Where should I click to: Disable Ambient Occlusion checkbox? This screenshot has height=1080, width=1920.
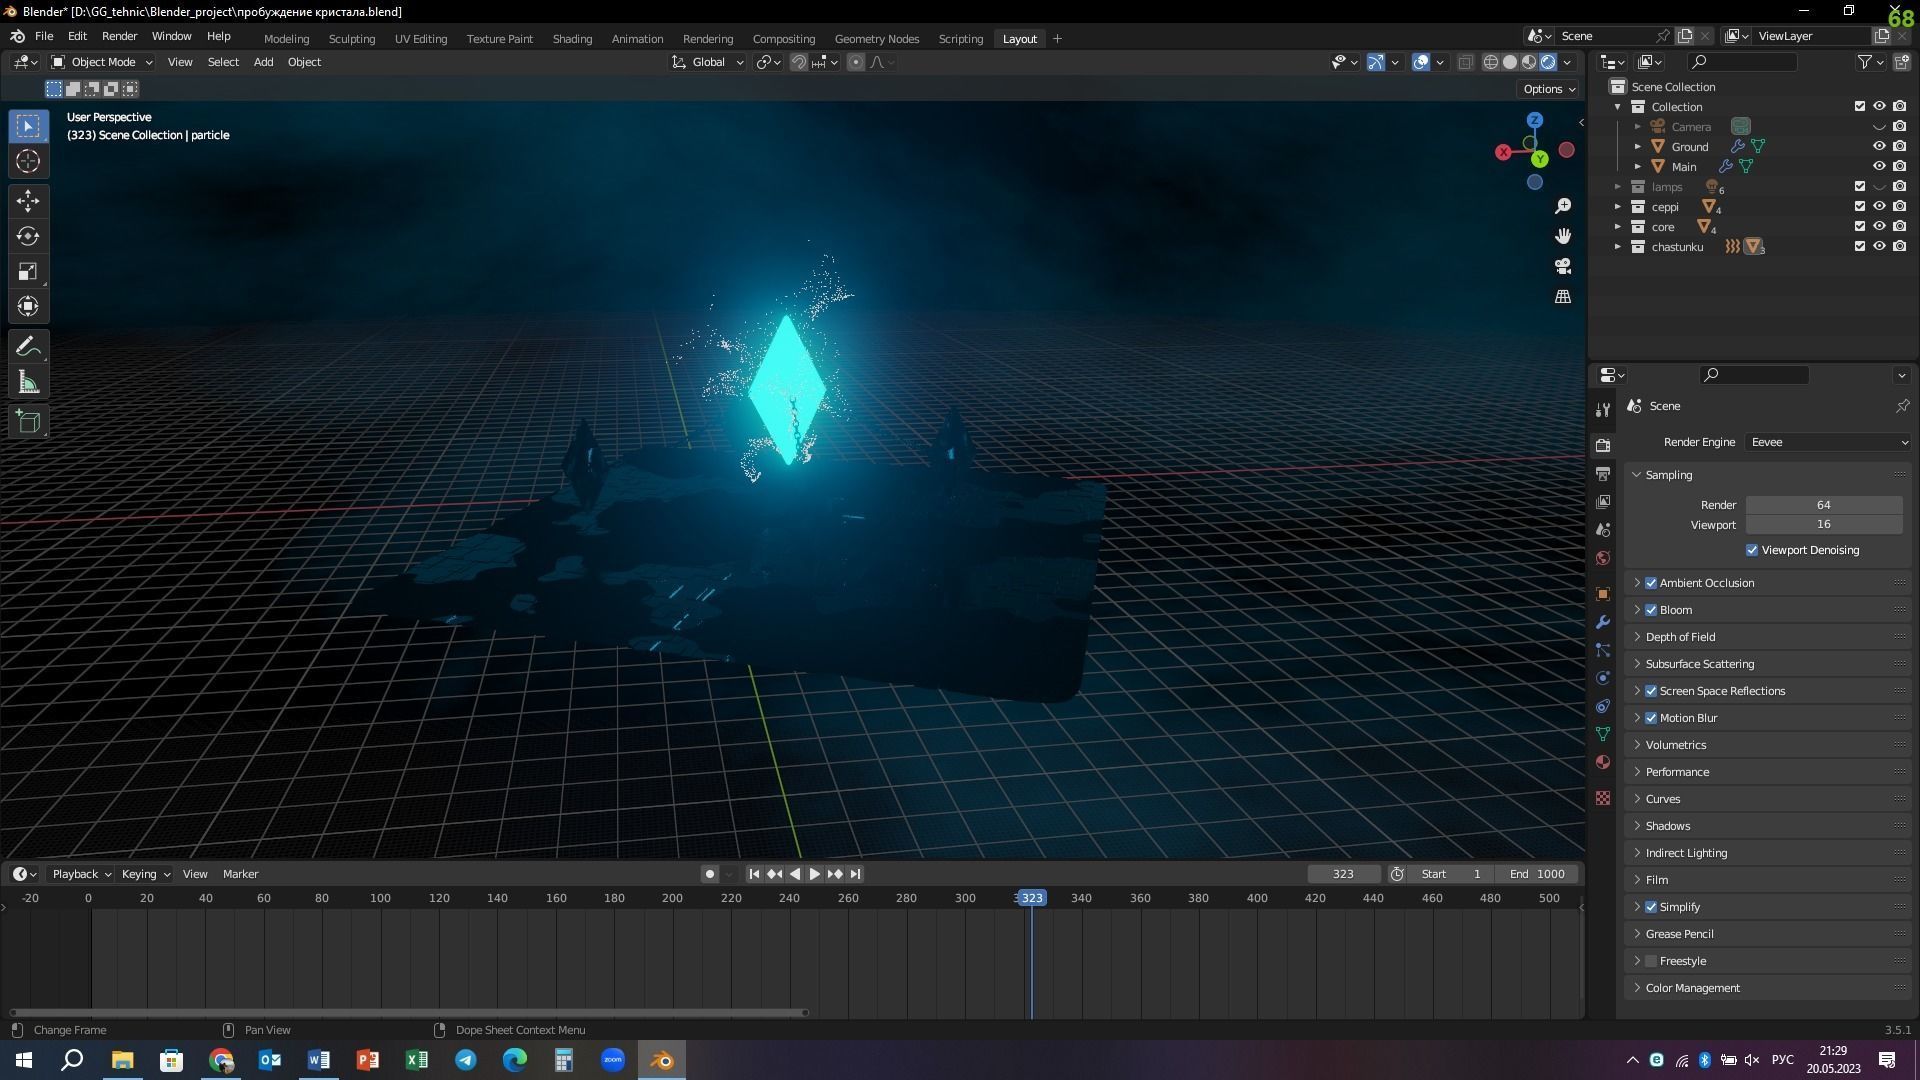coord(1651,583)
